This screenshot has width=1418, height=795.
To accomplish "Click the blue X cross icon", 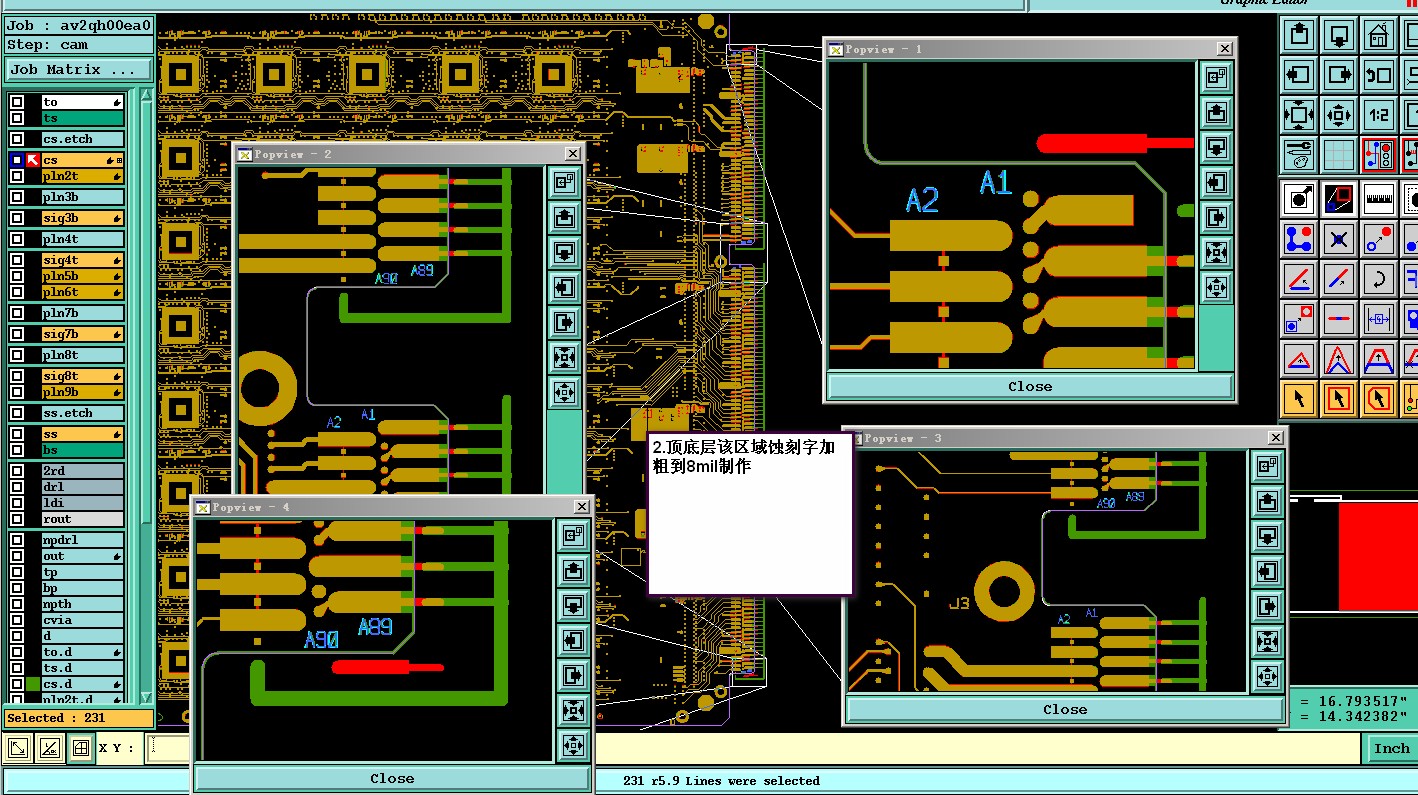I will (1339, 239).
